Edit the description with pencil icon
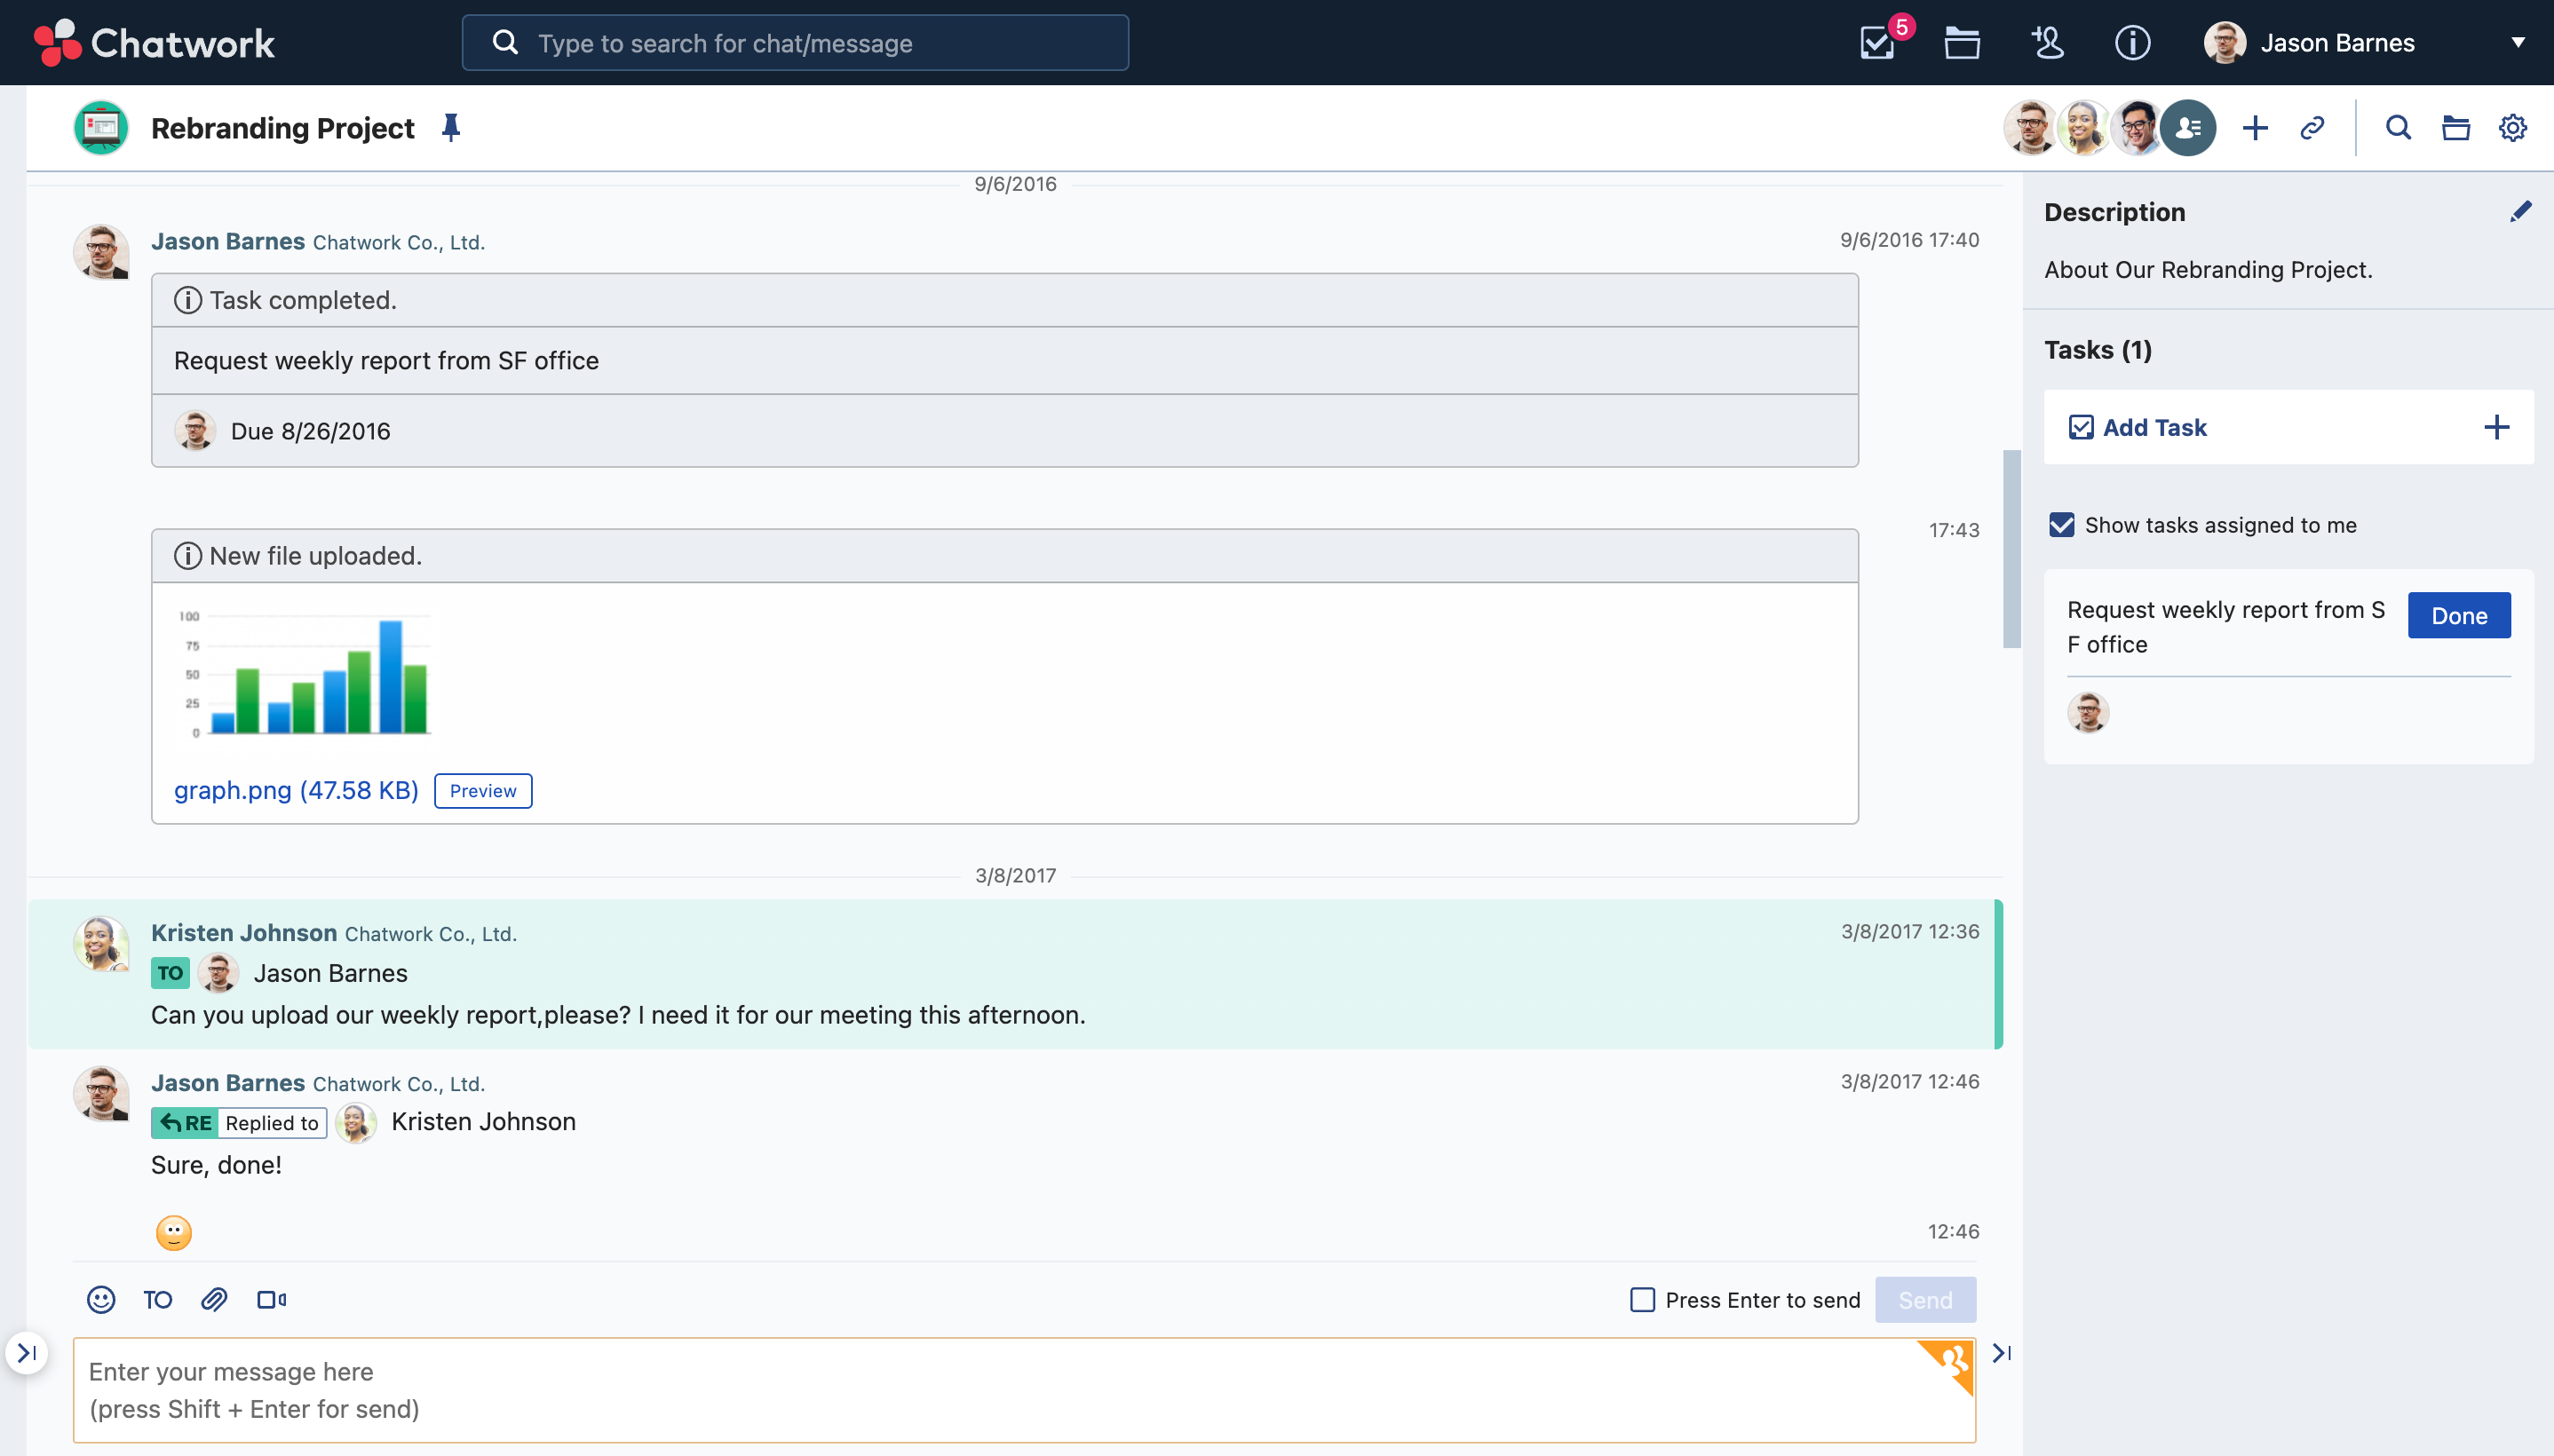The image size is (2554, 1456). pyautogui.click(x=2520, y=211)
